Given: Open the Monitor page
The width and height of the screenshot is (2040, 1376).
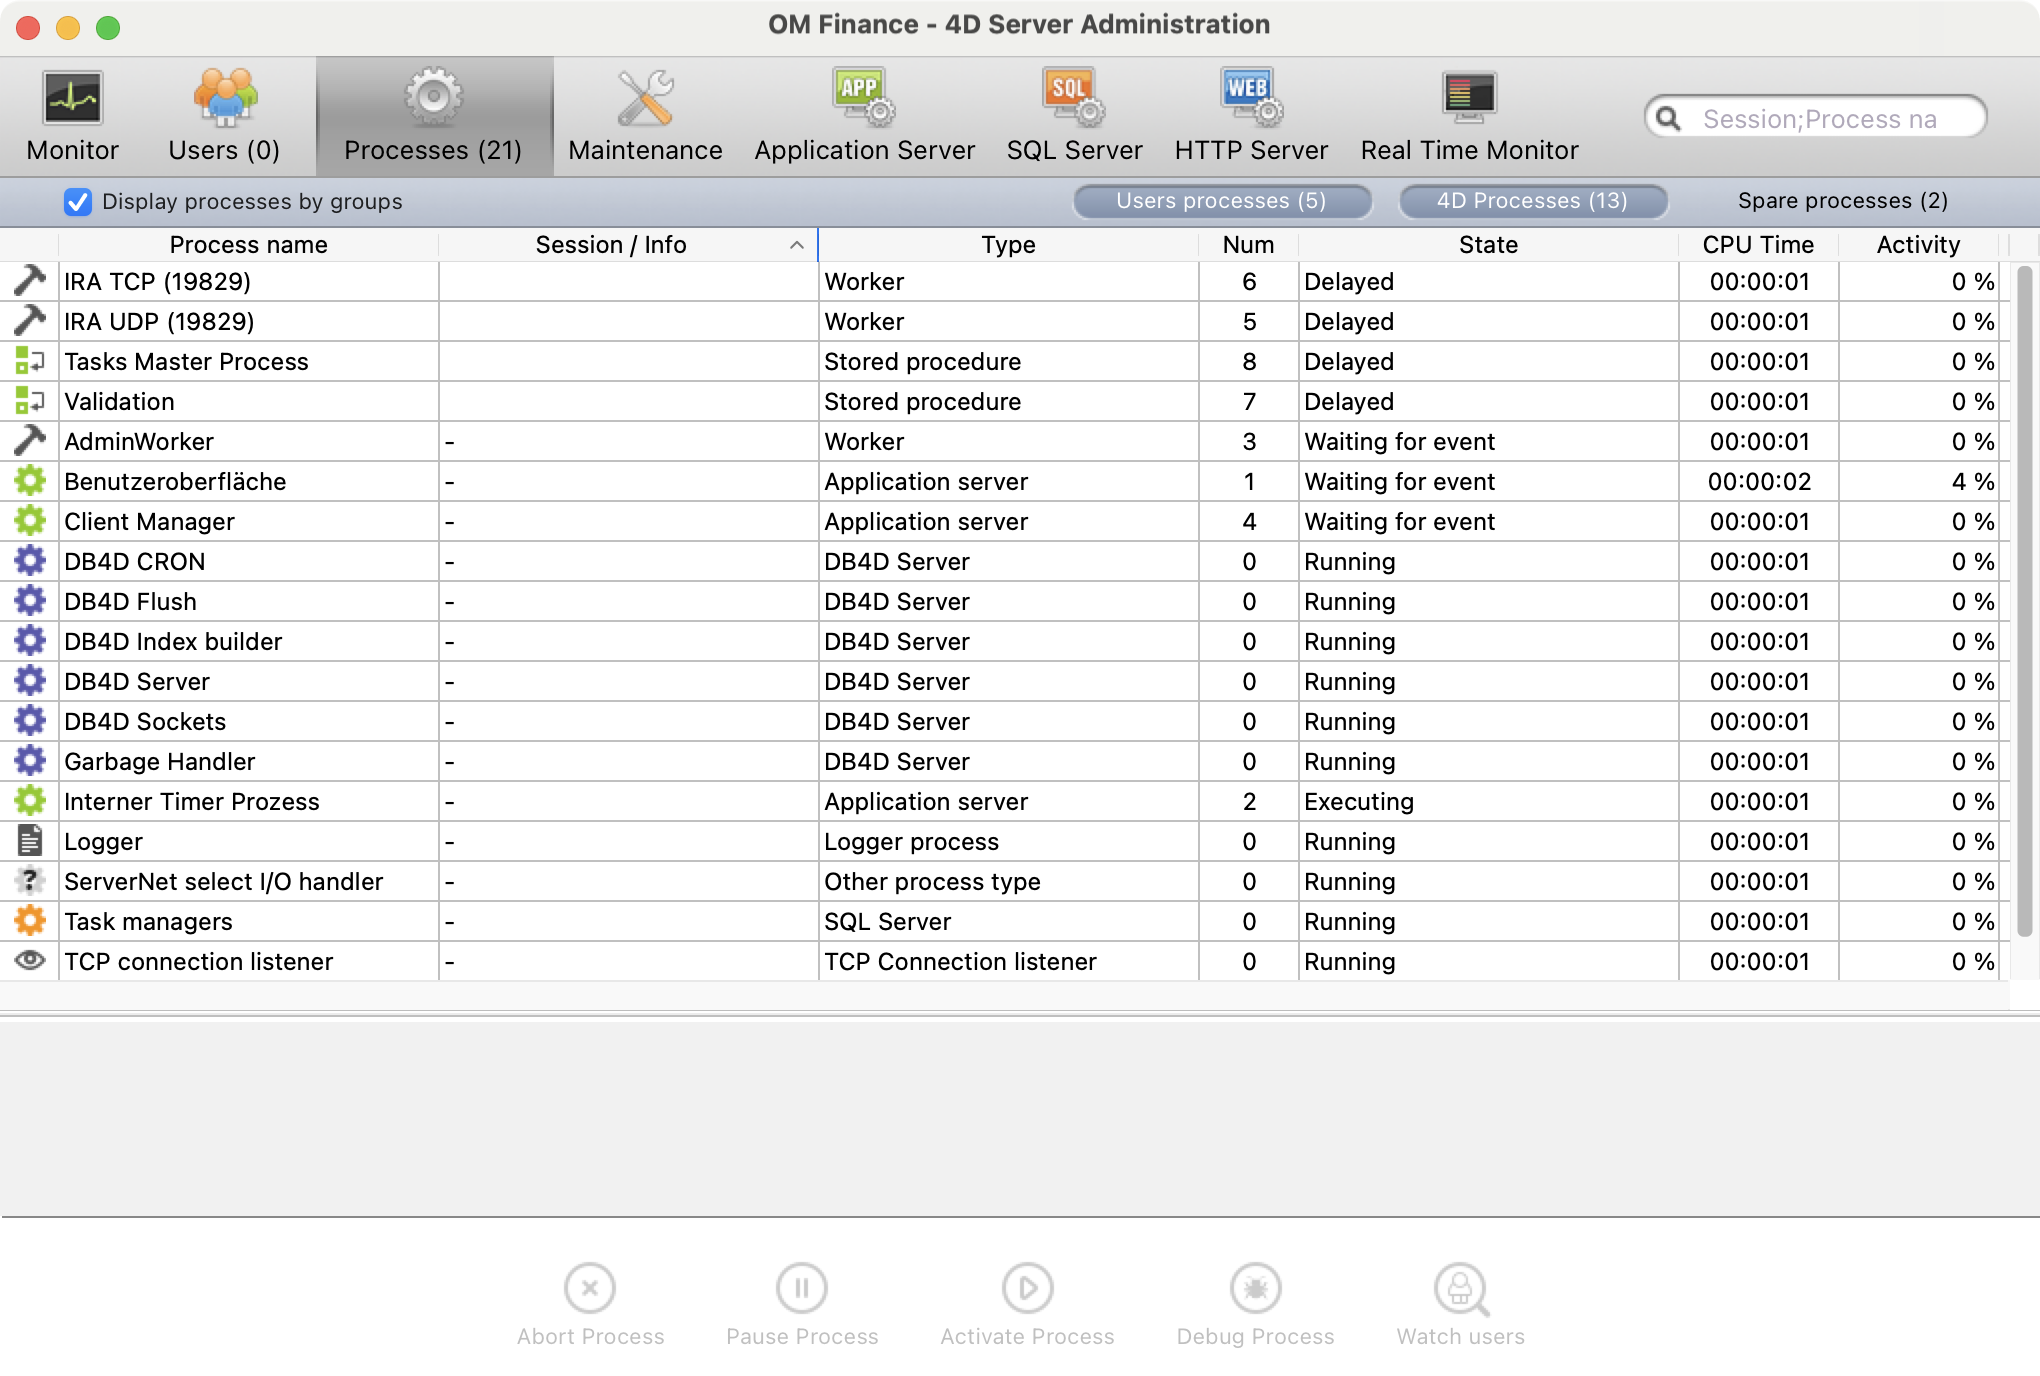Looking at the screenshot, I should (72, 117).
